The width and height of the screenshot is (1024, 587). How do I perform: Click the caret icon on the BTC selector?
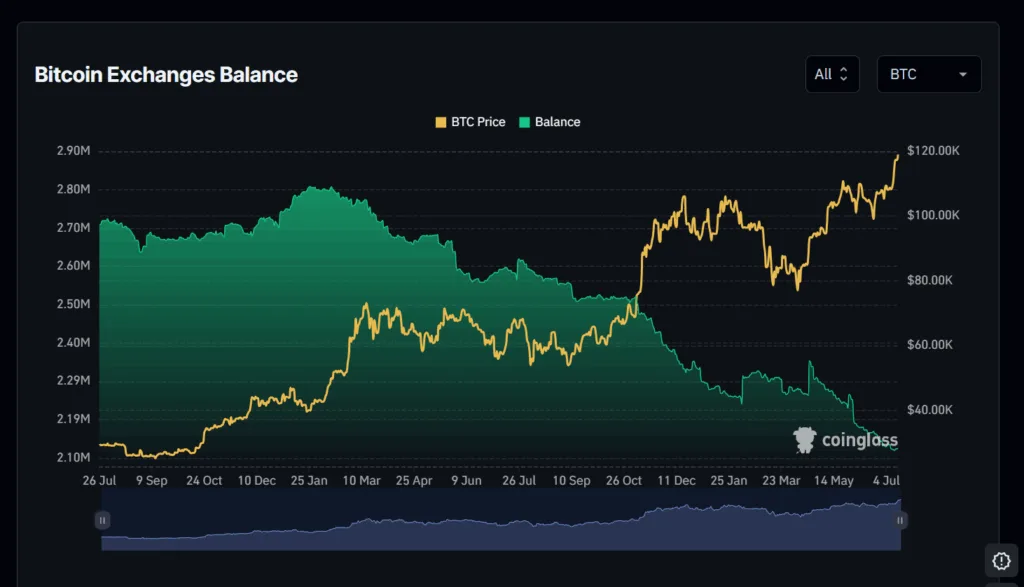click(962, 74)
